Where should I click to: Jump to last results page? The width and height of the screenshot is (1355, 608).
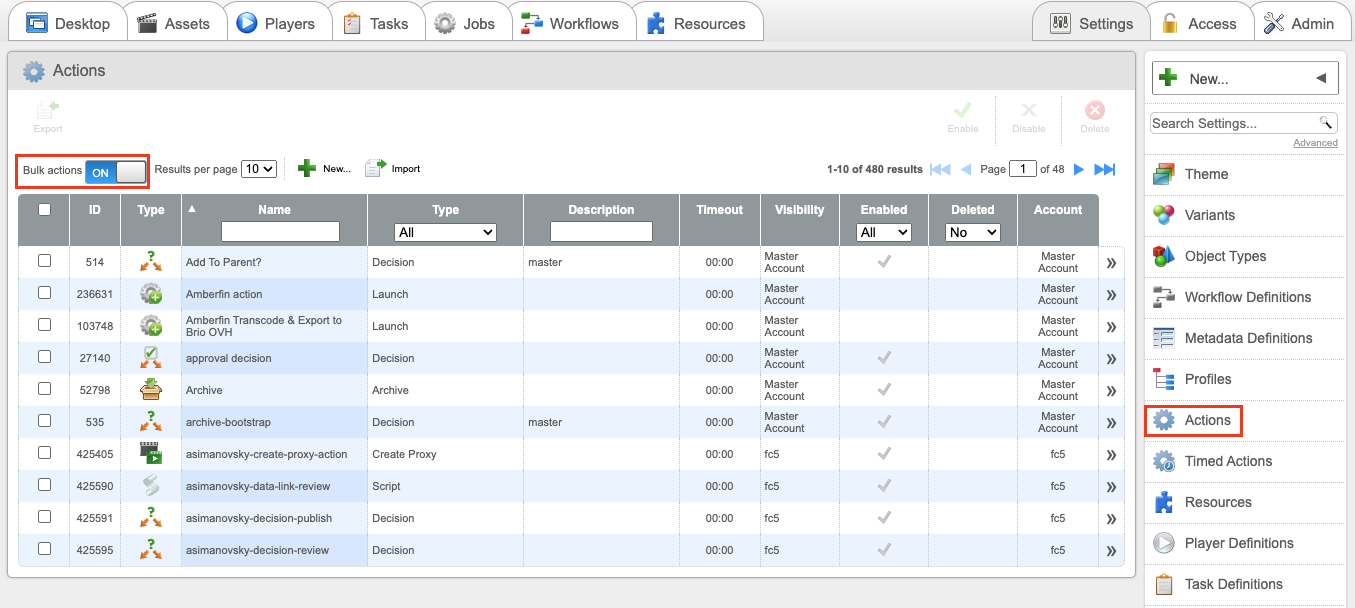coord(1105,169)
